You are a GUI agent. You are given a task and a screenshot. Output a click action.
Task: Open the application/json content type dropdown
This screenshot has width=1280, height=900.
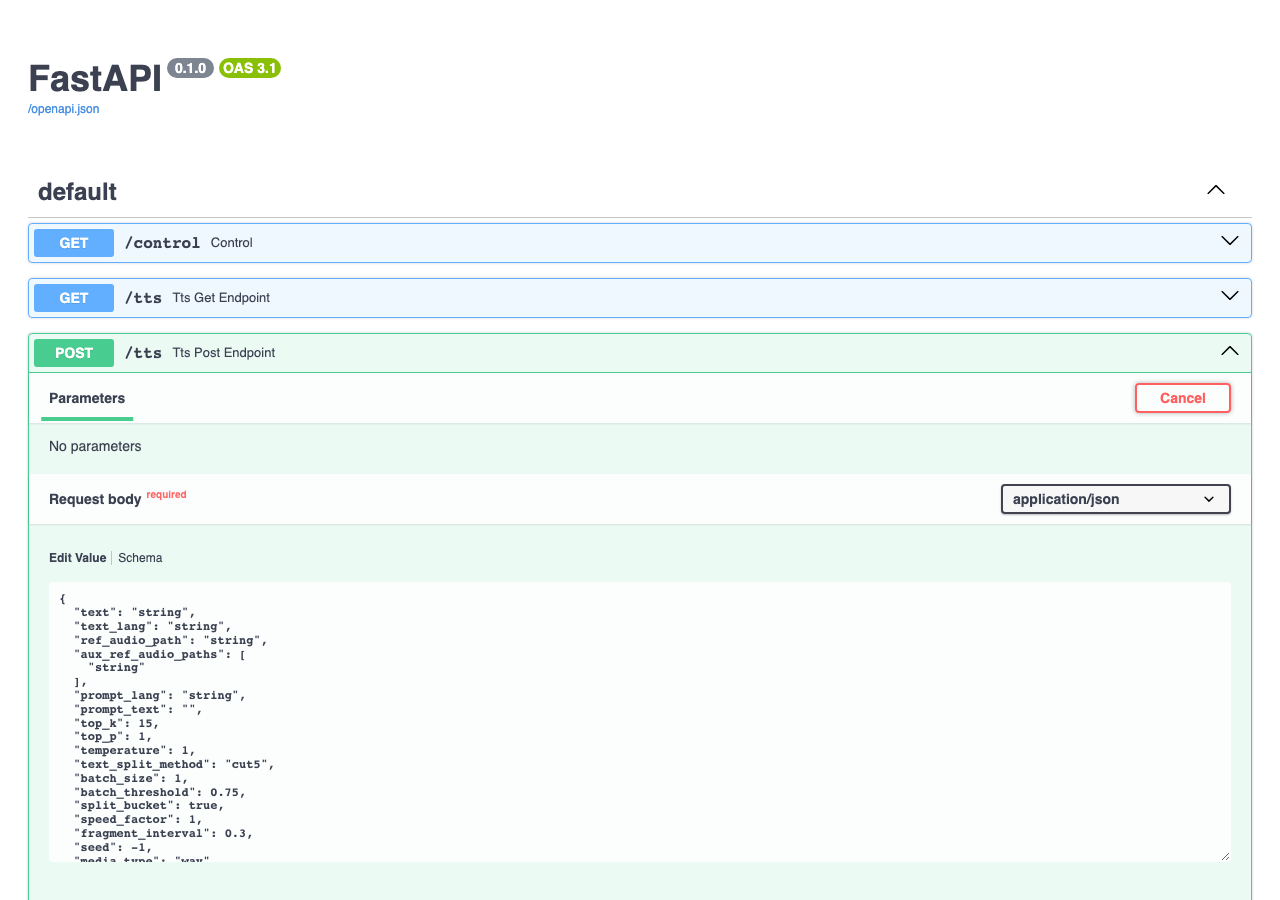tap(1116, 499)
